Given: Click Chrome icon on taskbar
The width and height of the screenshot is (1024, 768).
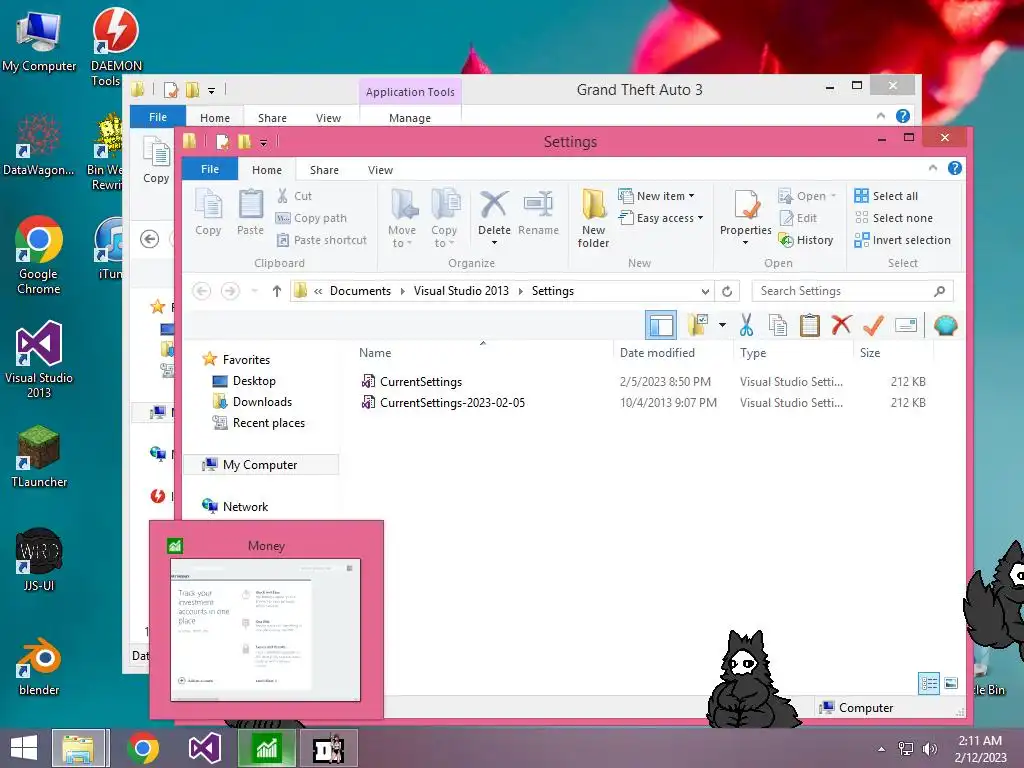Looking at the screenshot, I should pyautogui.click(x=142, y=748).
